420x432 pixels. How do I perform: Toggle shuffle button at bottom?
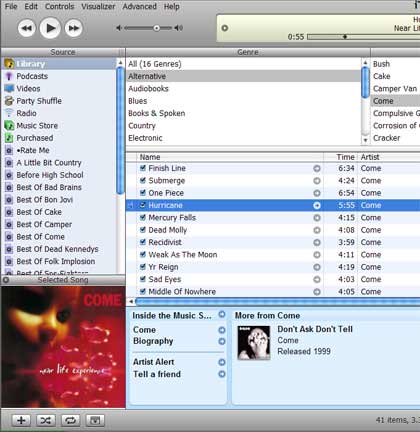[46, 420]
